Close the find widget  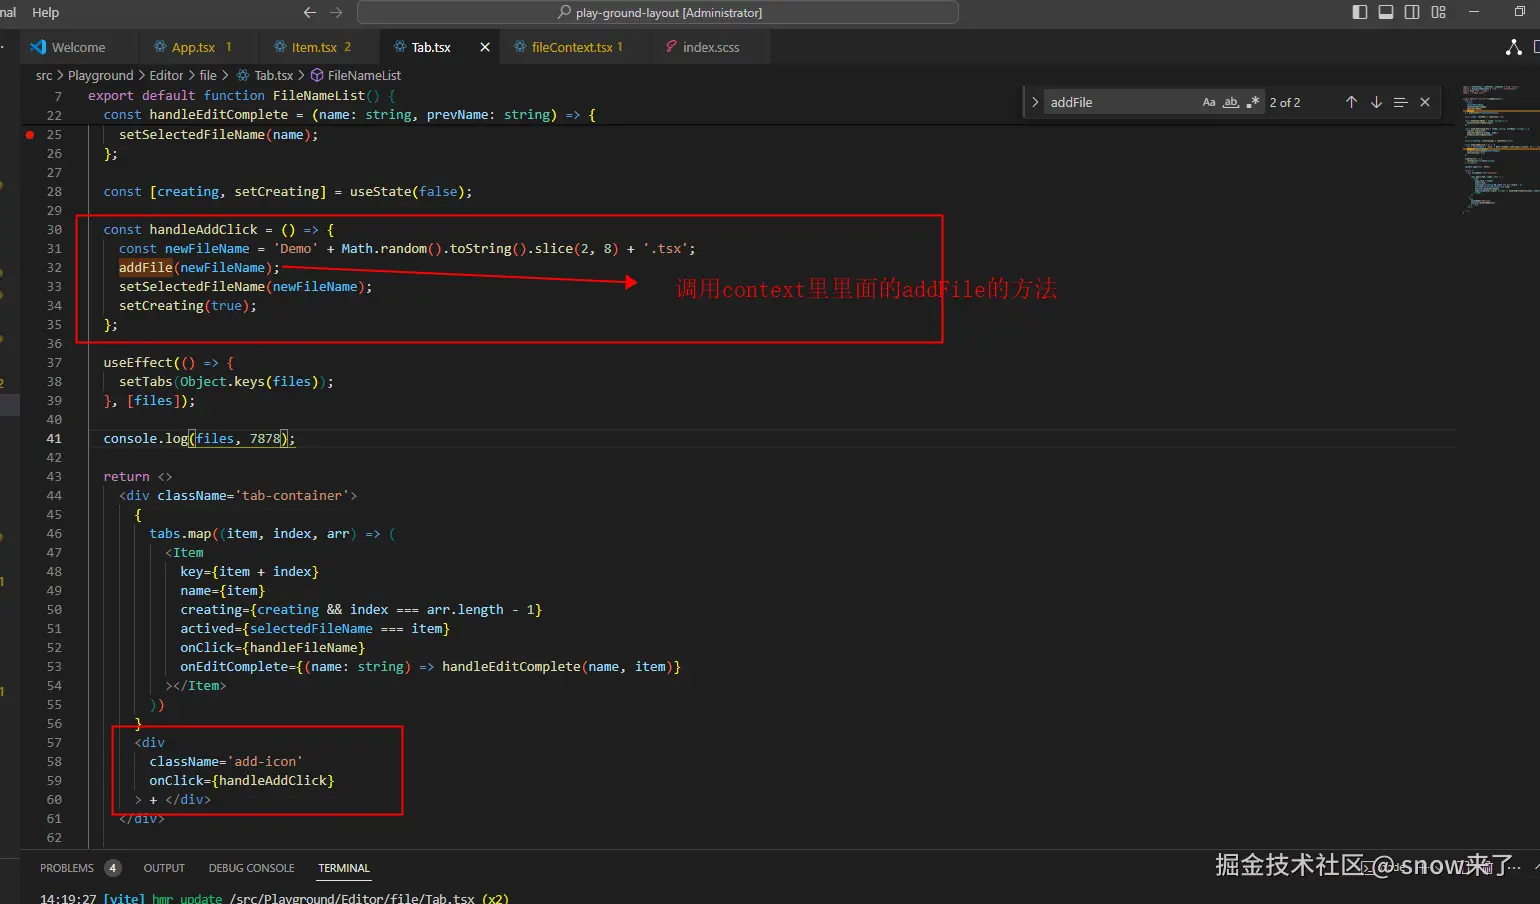1425,102
